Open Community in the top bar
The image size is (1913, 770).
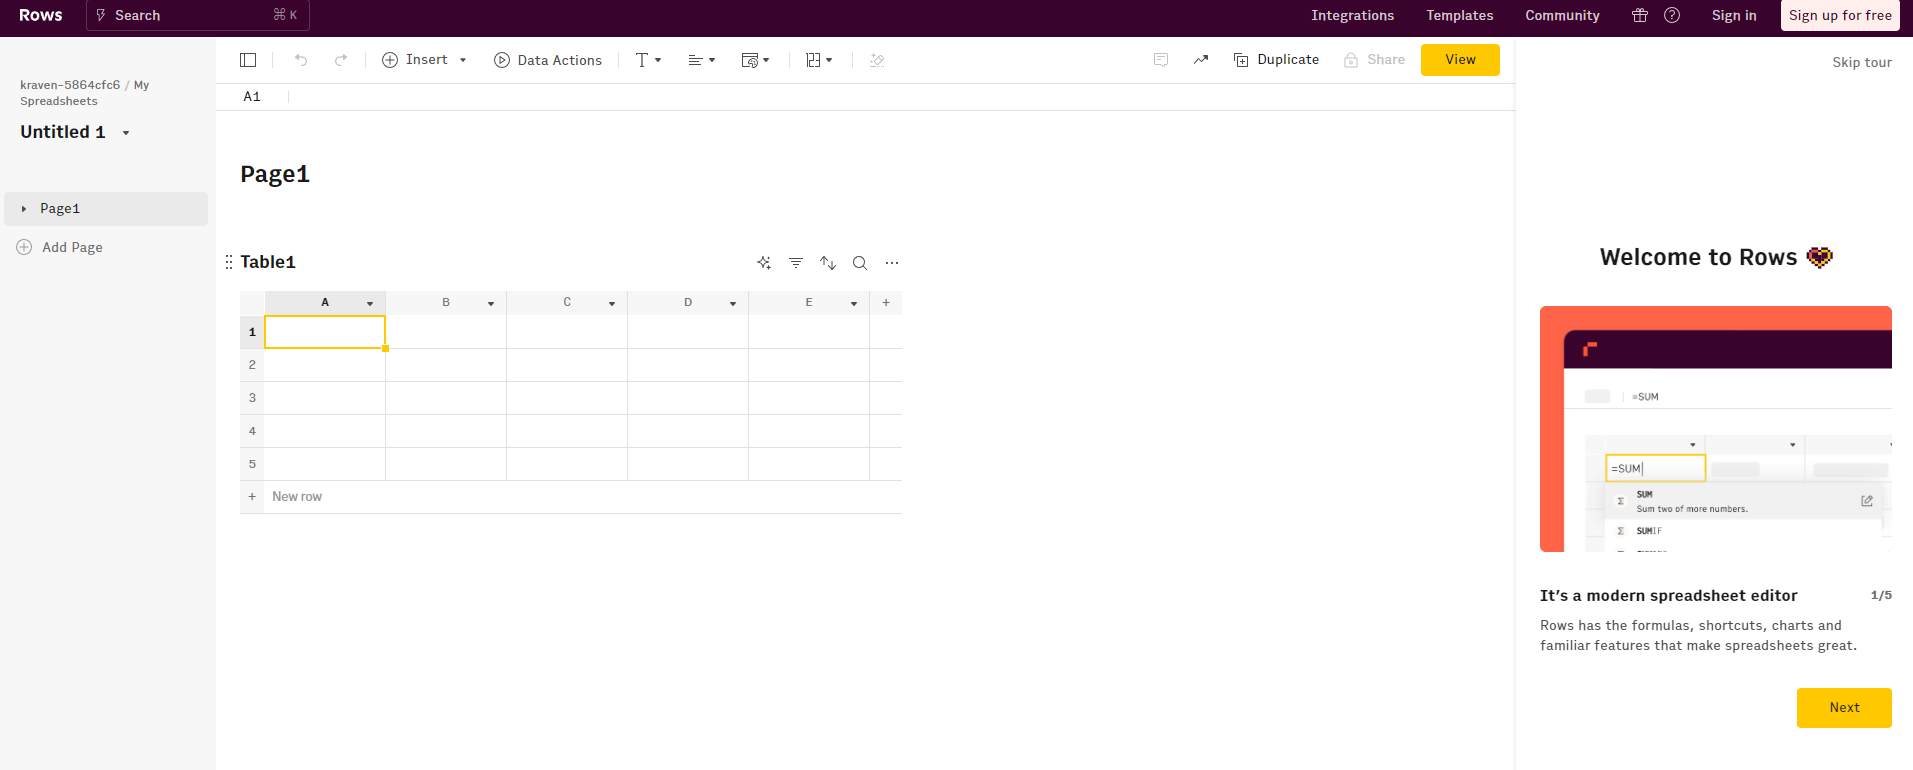1562,15
